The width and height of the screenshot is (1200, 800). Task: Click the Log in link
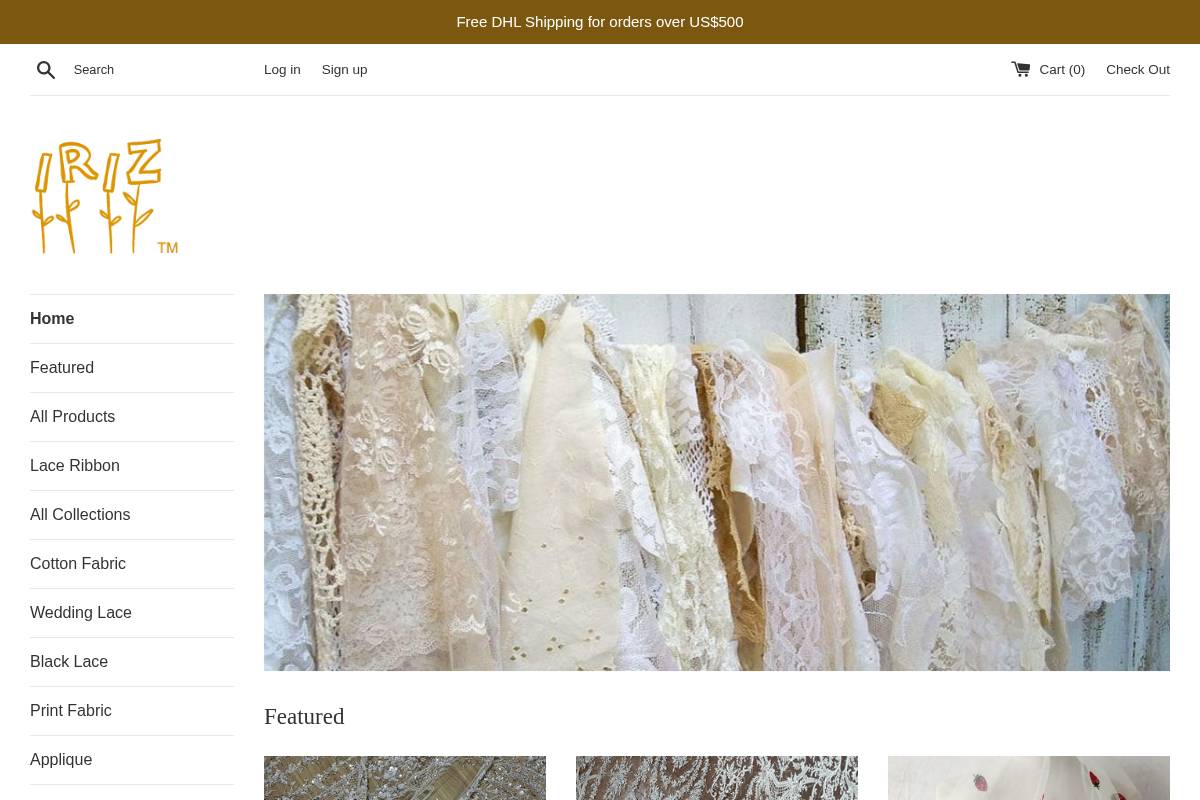pos(282,69)
